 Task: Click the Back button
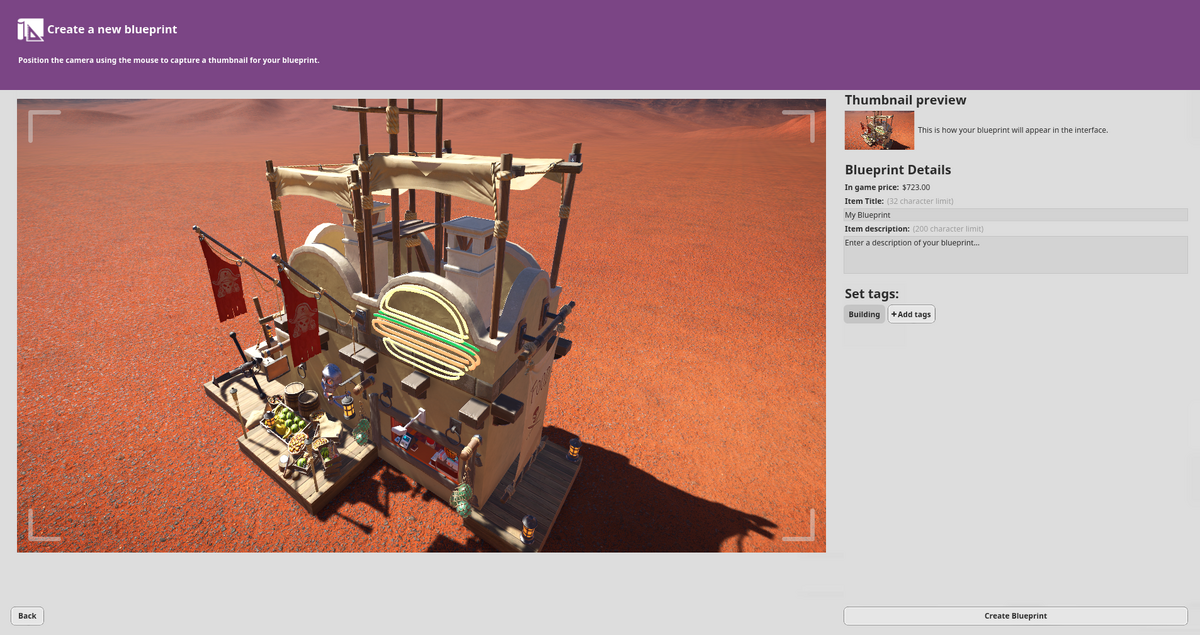tap(27, 616)
